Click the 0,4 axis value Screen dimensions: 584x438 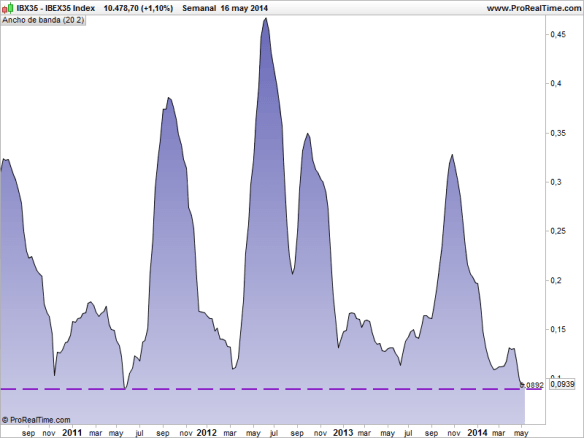556,83
